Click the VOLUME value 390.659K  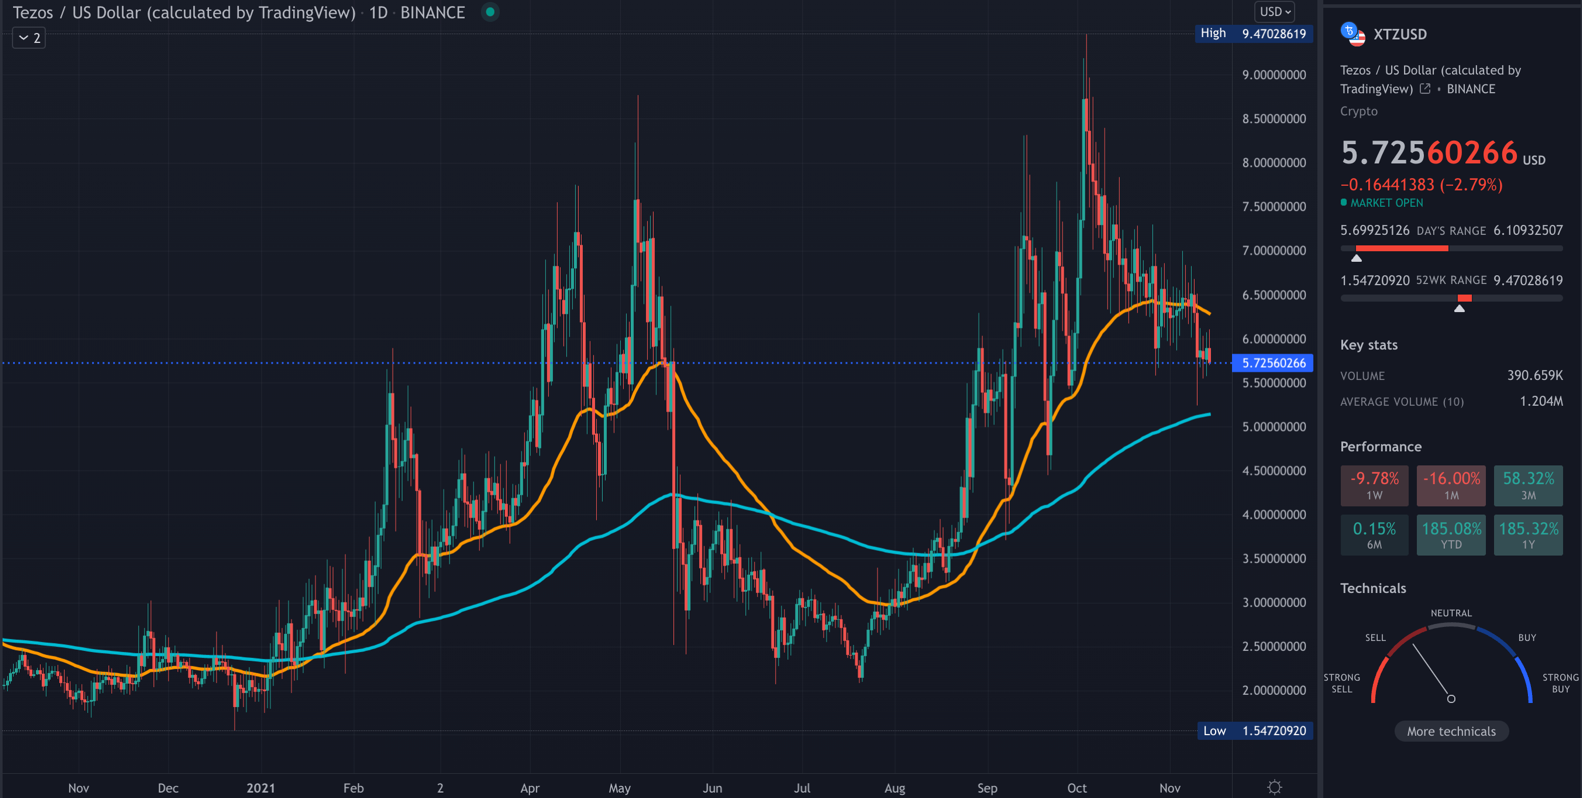(x=1535, y=376)
